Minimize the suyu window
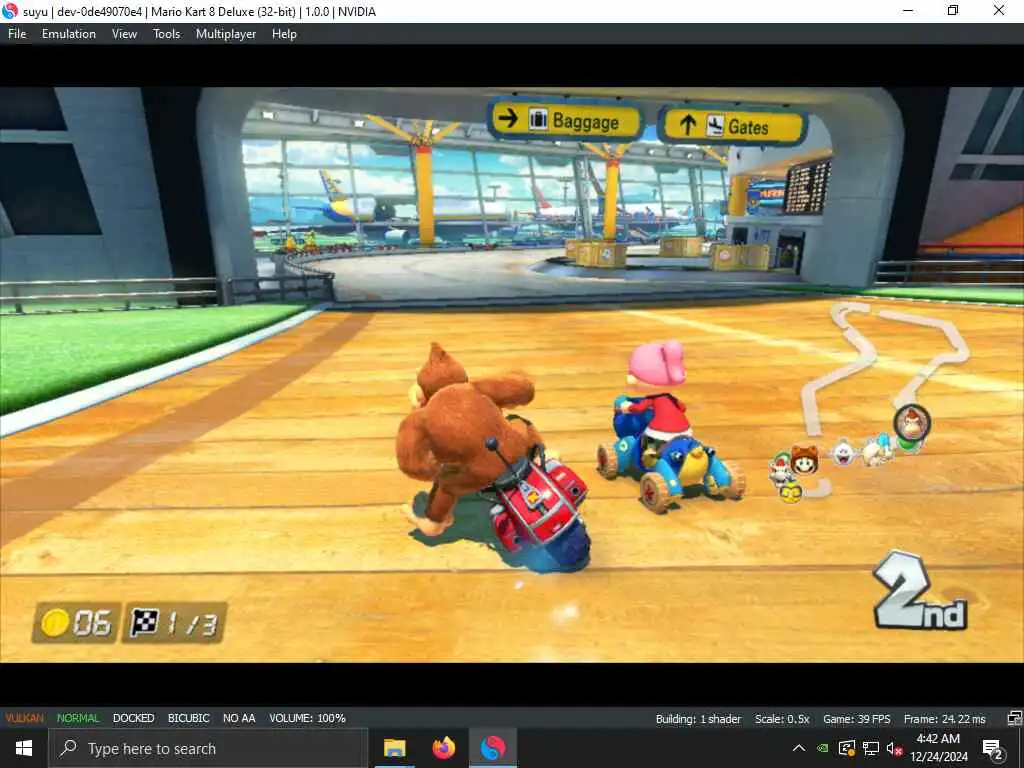This screenshot has width=1024, height=768. [908, 11]
